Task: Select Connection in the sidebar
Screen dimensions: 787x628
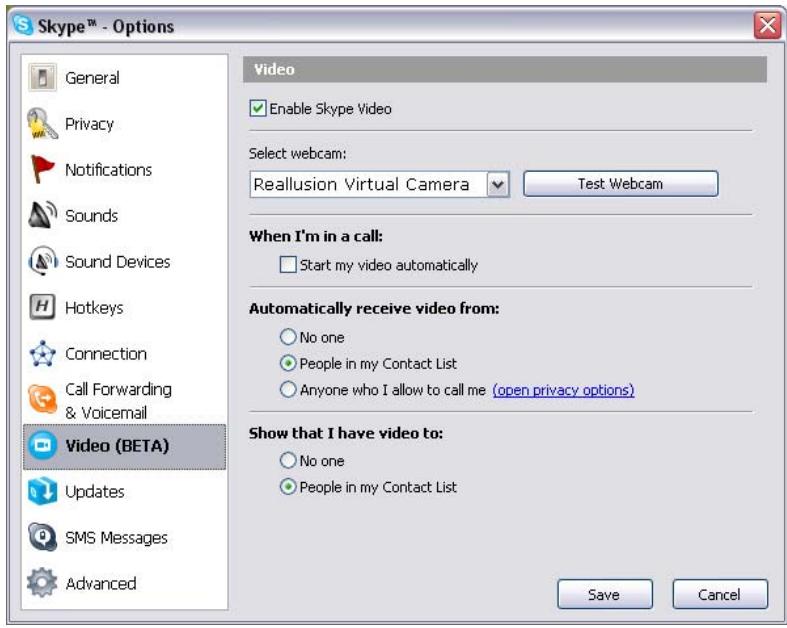Action: coord(106,354)
